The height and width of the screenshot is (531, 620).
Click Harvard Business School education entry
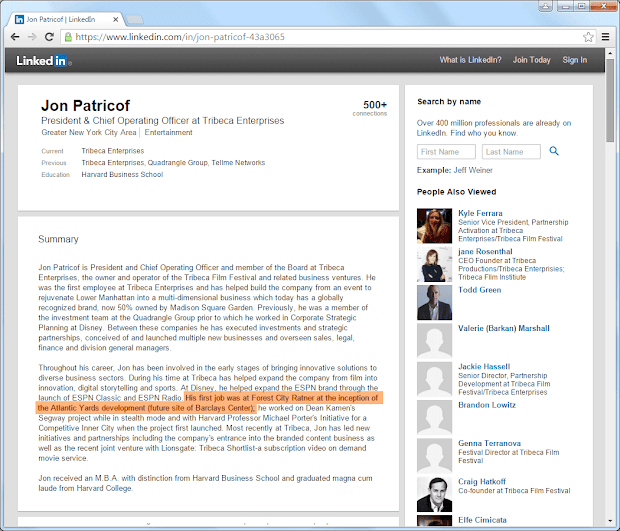pyautogui.click(x=122, y=174)
